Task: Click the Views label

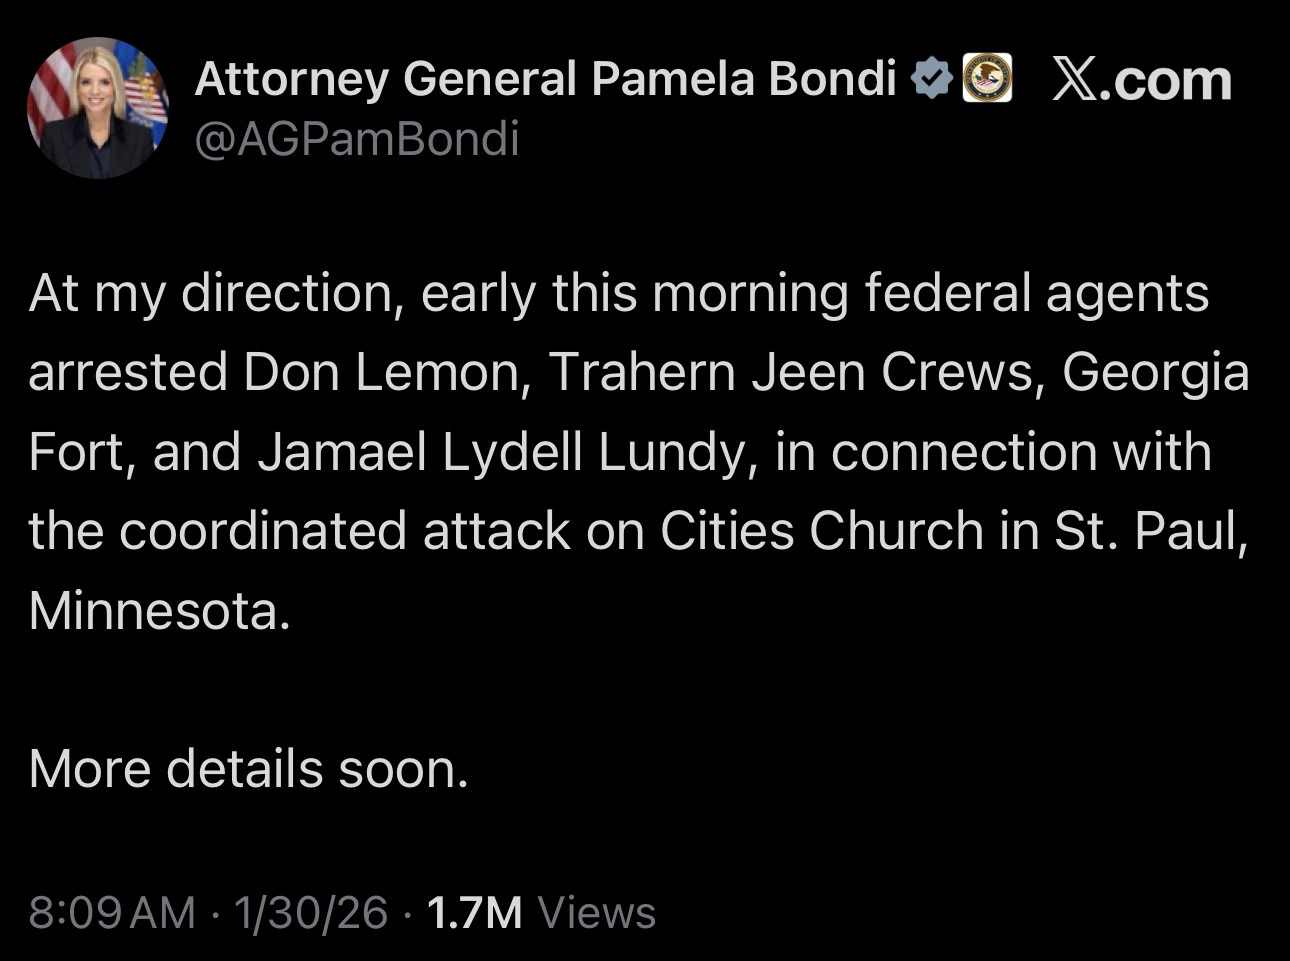Action: (x=596, y=912)
